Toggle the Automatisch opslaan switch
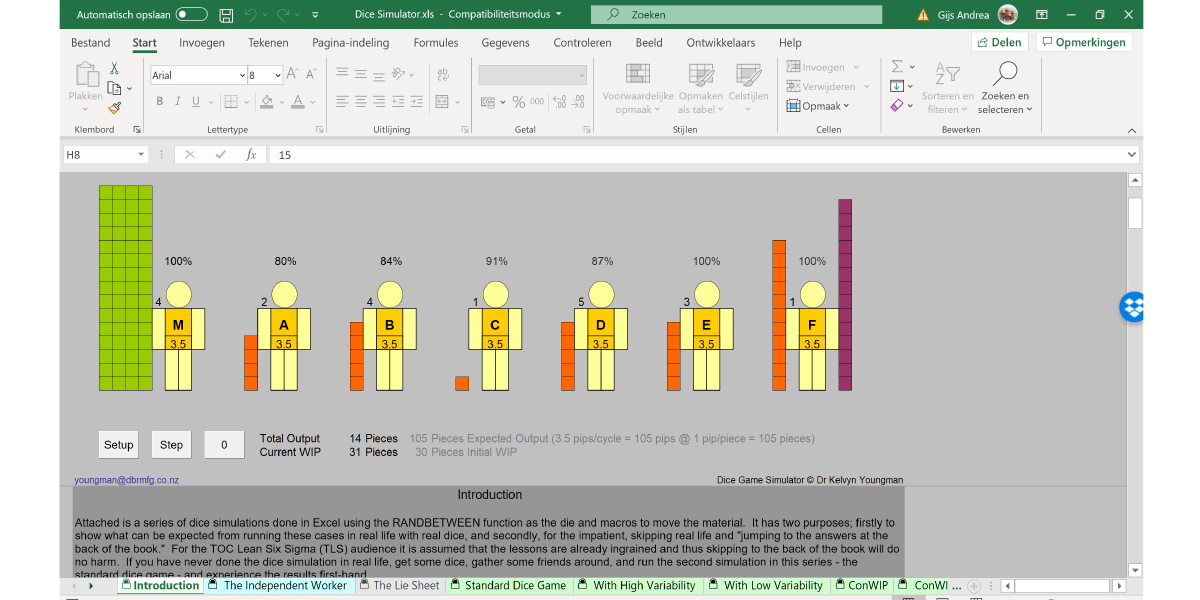 tap(191, 15)
